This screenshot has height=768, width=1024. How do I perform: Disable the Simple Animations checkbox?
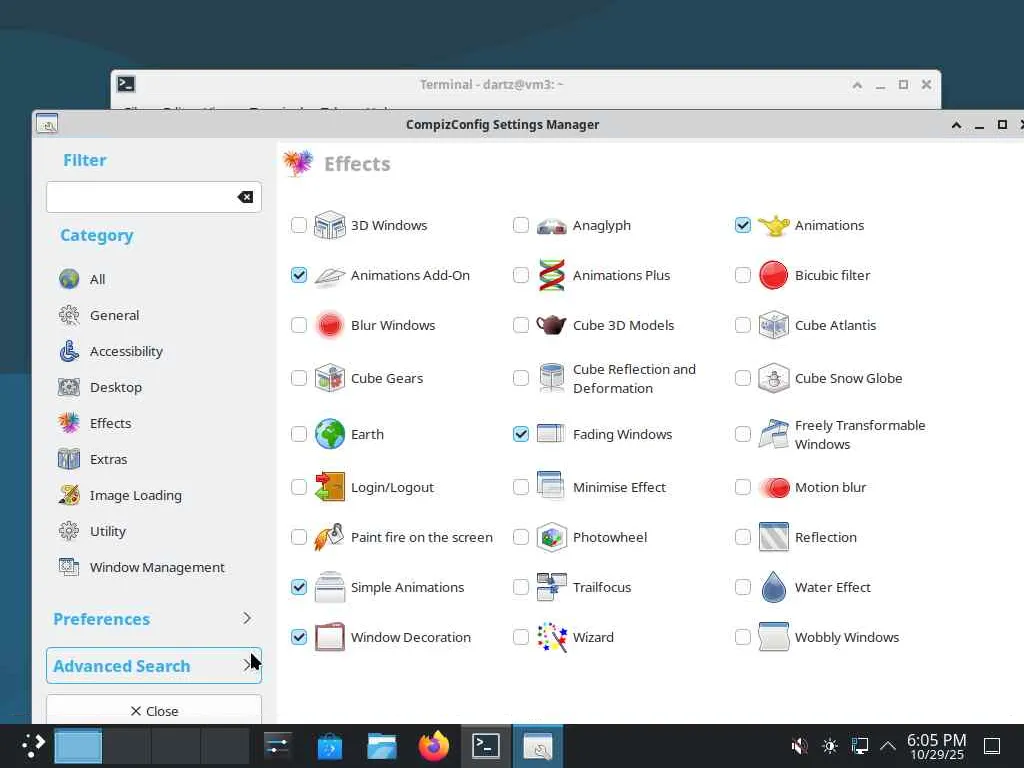tap(298, 587)
